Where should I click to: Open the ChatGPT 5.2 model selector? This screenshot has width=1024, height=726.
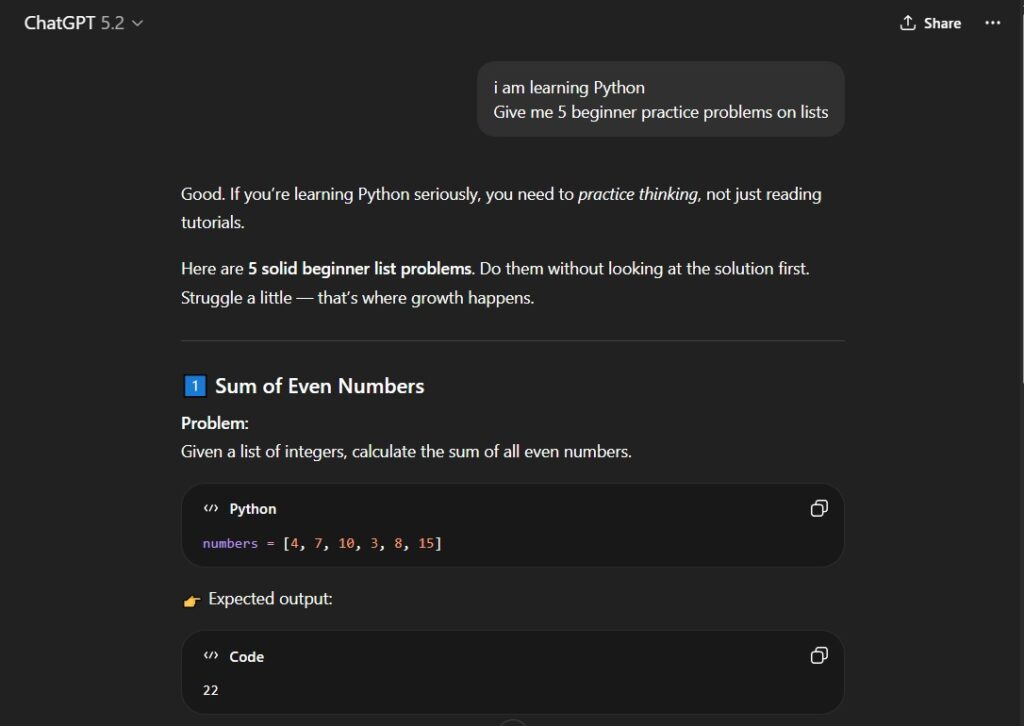(x=83, y=22)
